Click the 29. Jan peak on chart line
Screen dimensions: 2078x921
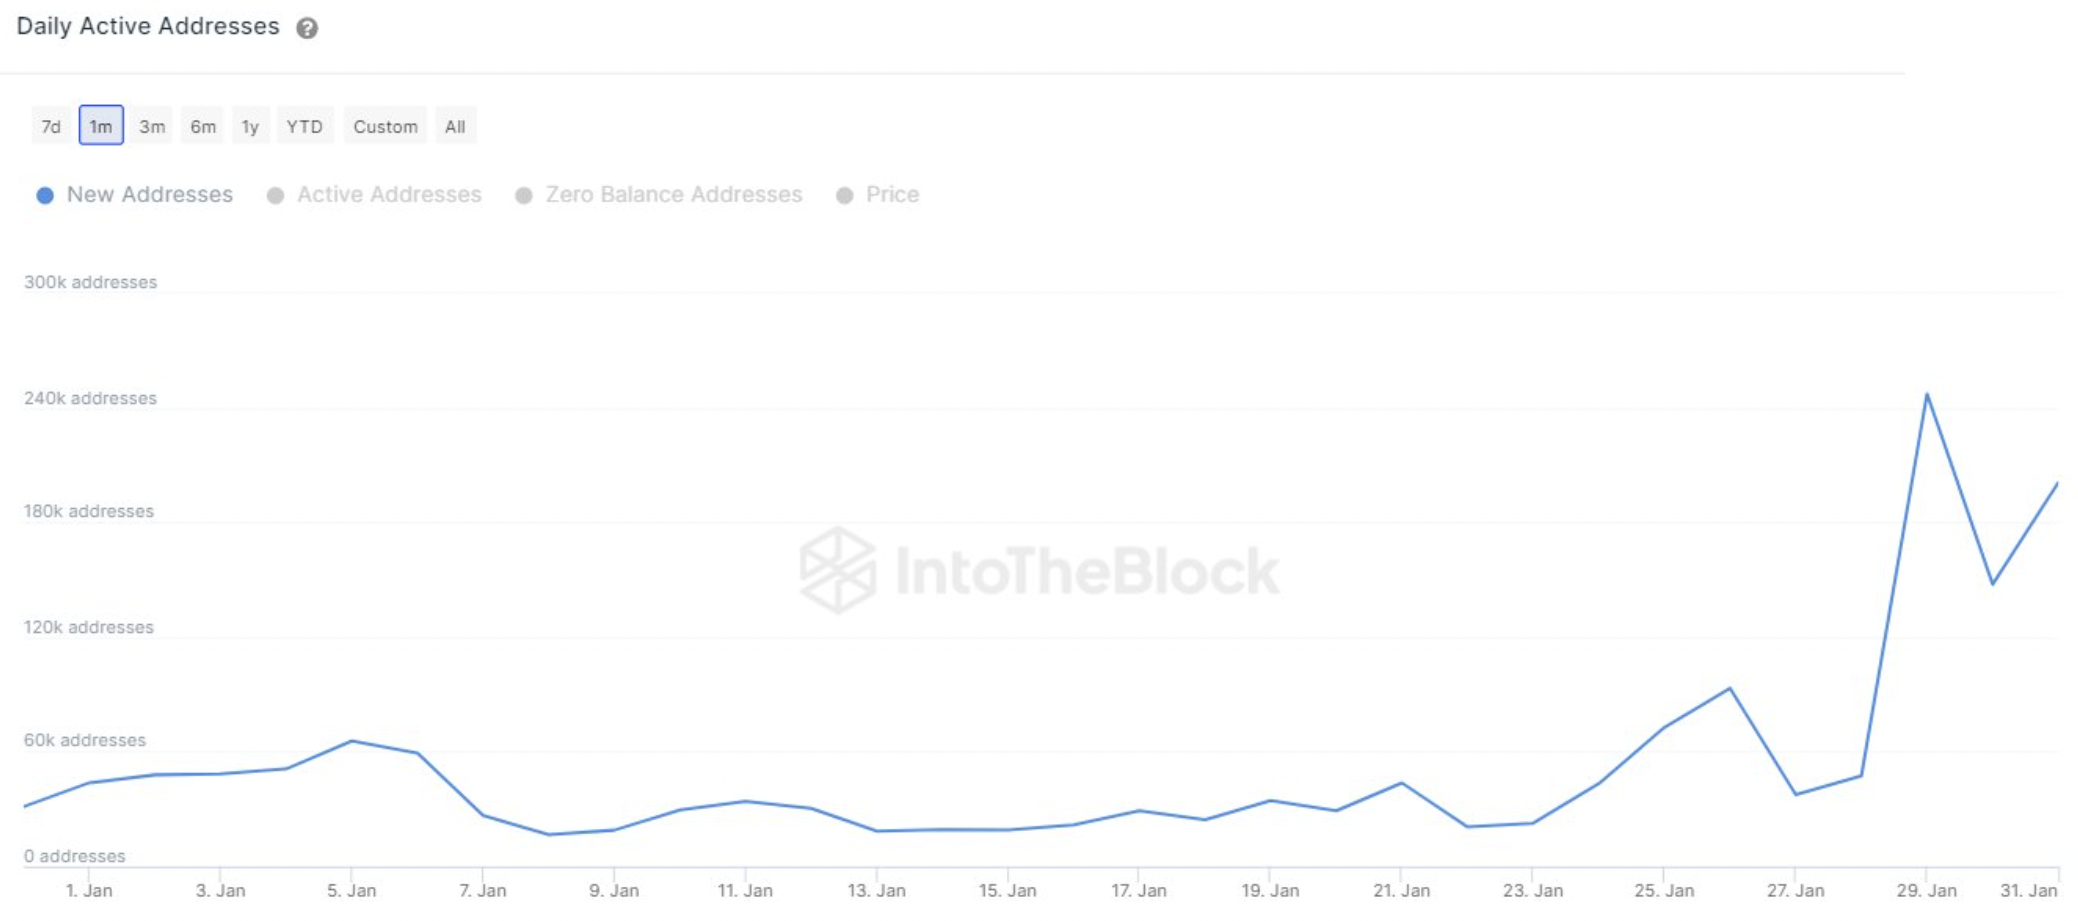pos(1927,395)
